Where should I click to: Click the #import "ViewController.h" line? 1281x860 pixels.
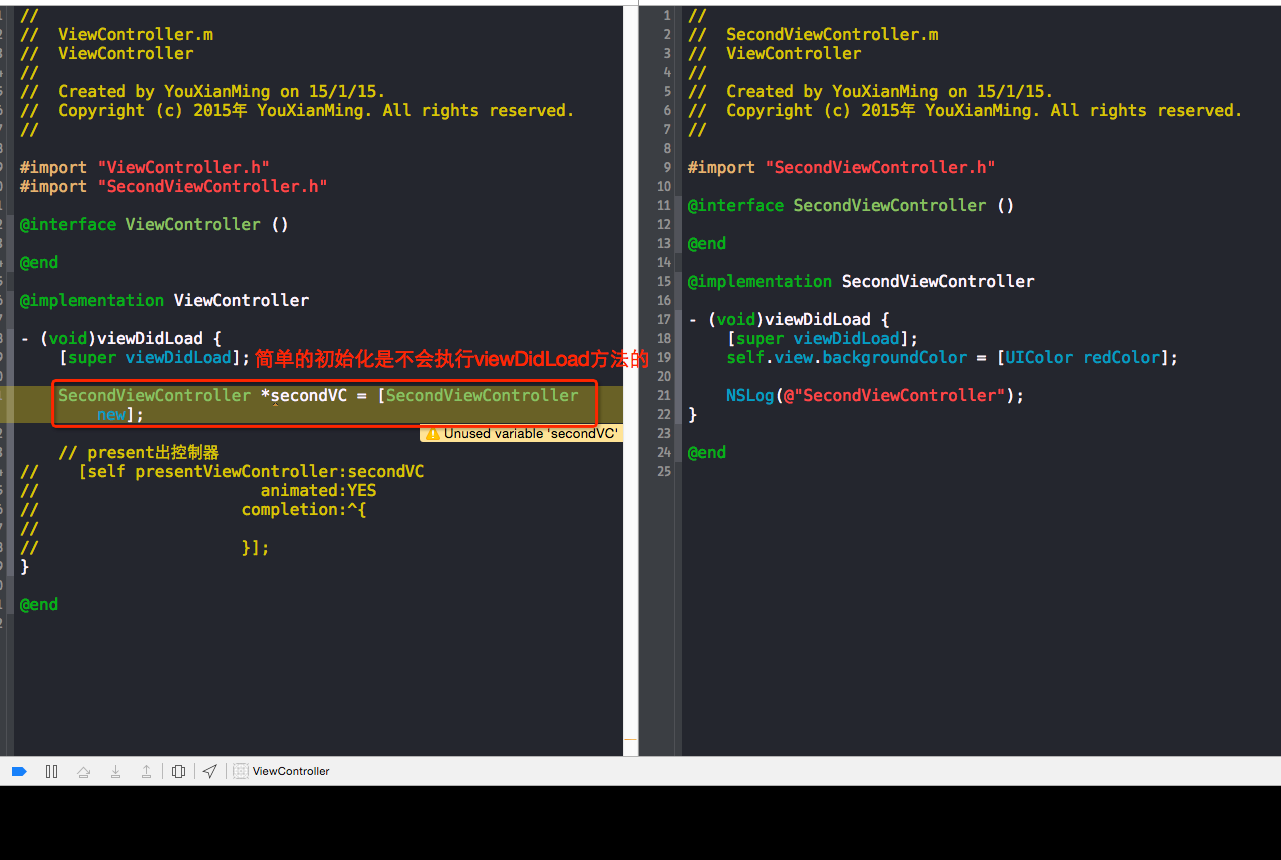145,167
